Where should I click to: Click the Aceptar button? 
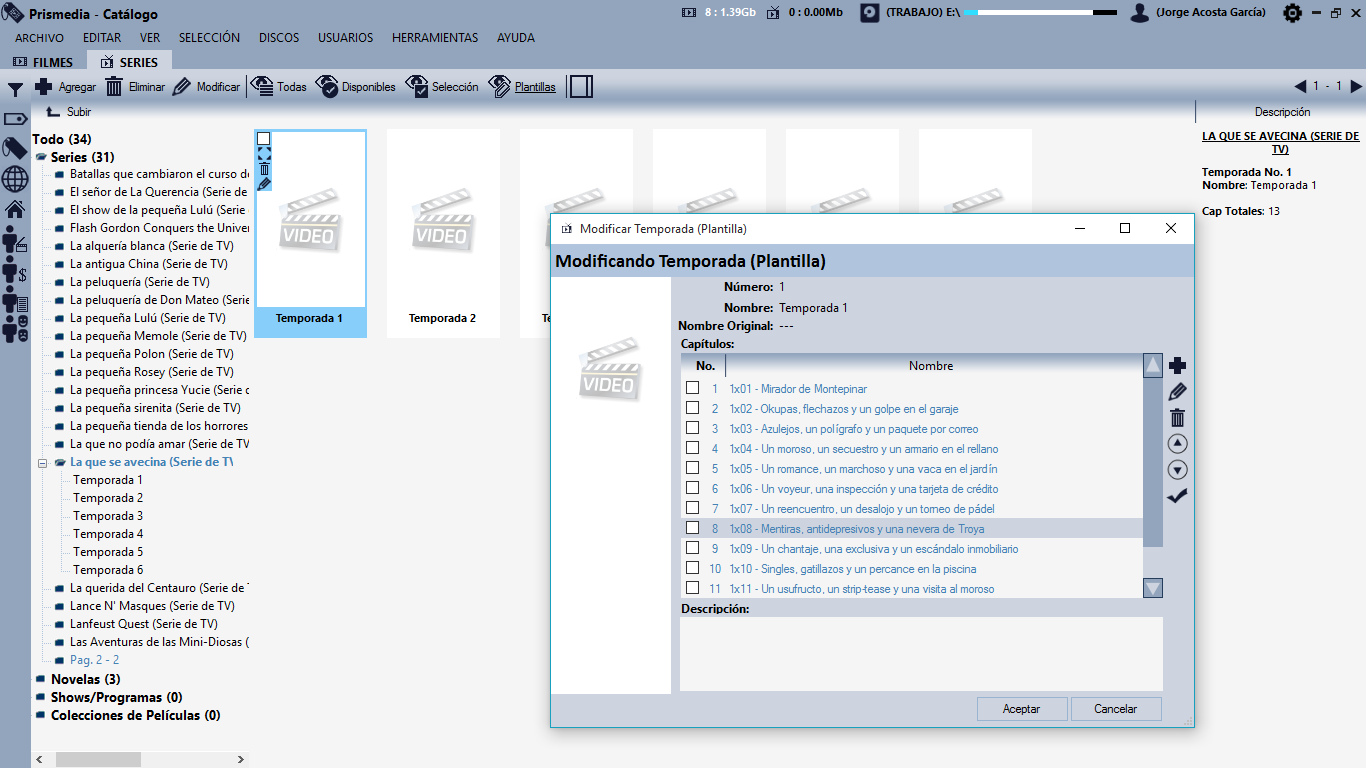point(1021,709)
